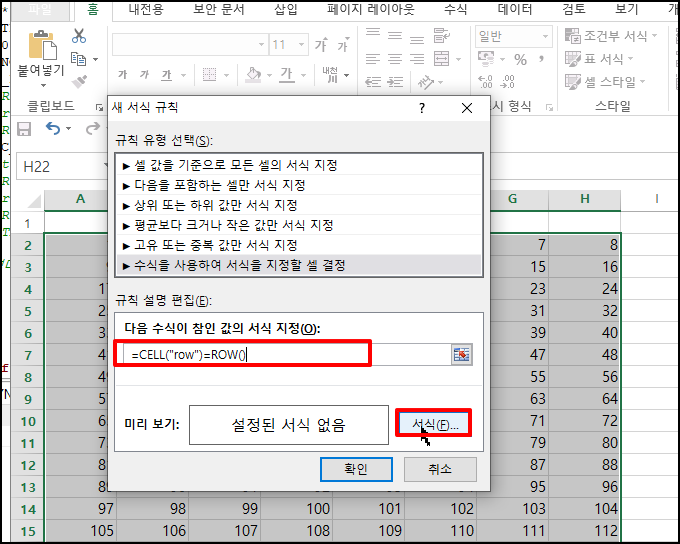This screenshot has height=544, width=680.
Task: Click the decrease indent icon
Action: (x=373, y=82)
